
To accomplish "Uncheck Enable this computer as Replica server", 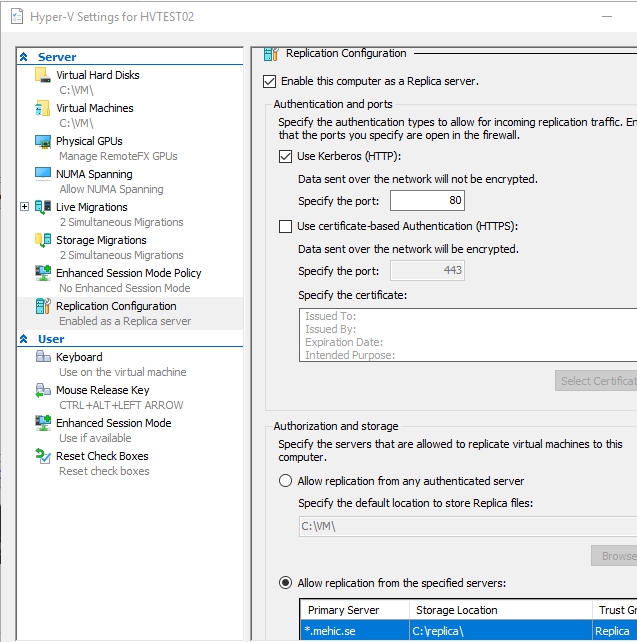I will (269, 81).
